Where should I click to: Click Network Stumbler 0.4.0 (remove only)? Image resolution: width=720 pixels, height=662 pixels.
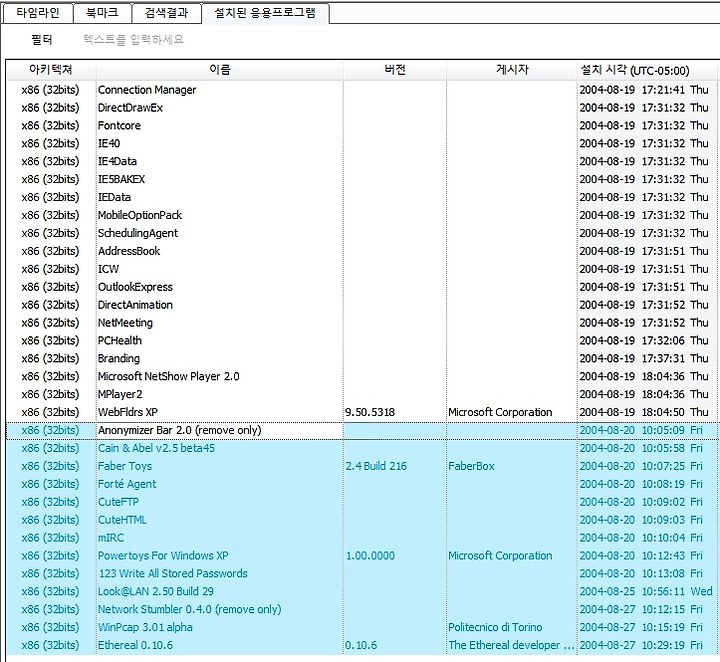190,609
